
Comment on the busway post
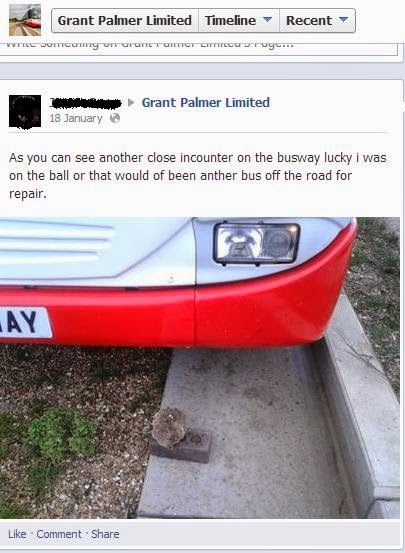click(59, 534)
